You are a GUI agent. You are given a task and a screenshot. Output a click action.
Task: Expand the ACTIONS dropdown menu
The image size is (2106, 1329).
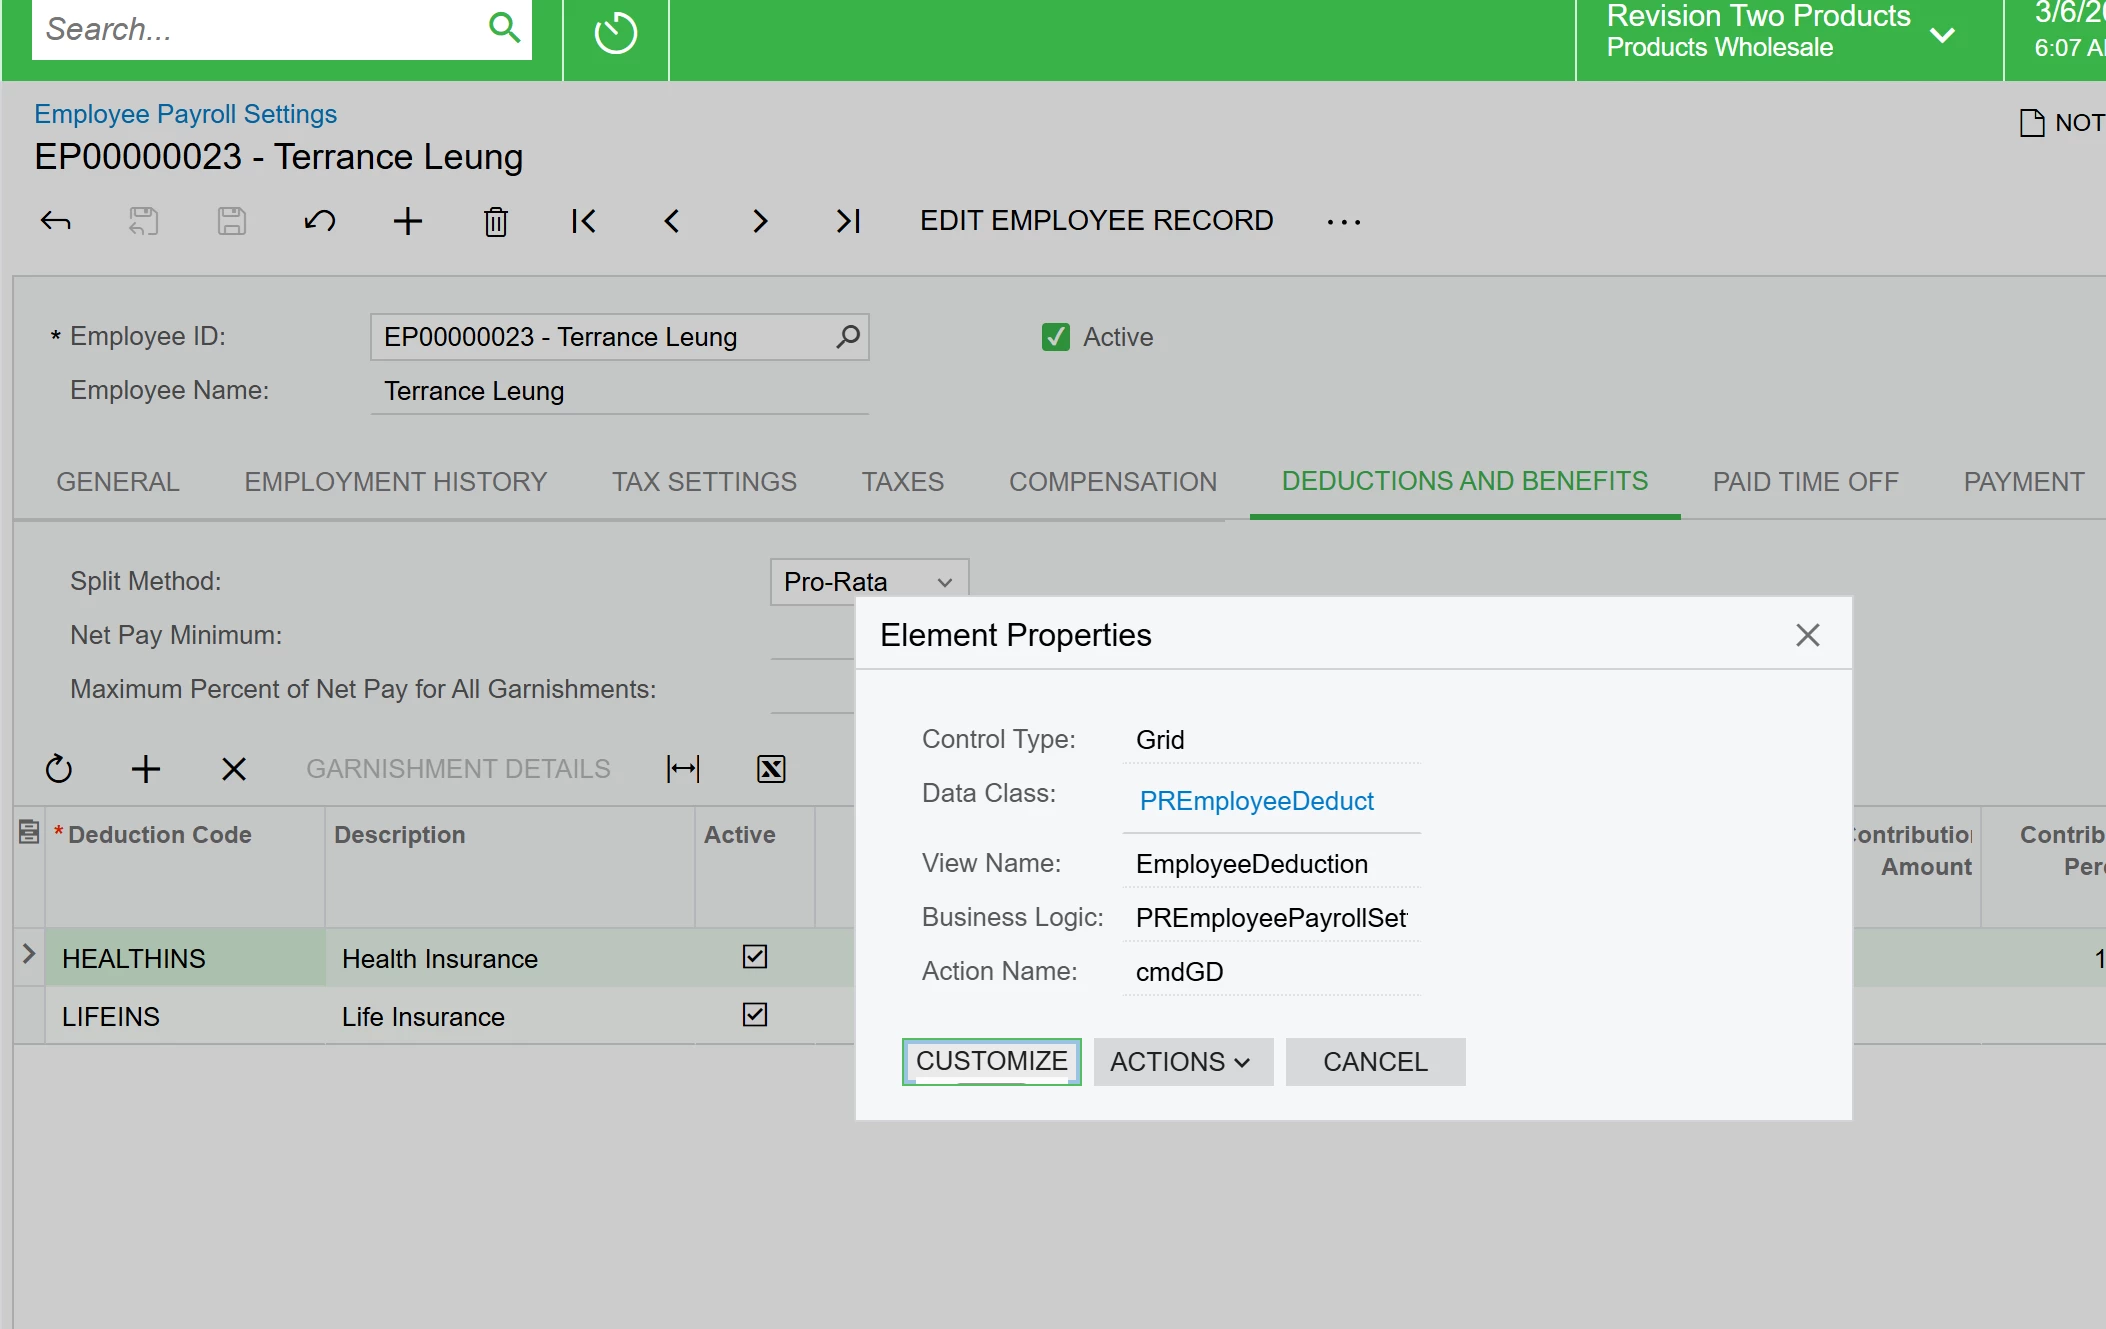(1181, 1062)
